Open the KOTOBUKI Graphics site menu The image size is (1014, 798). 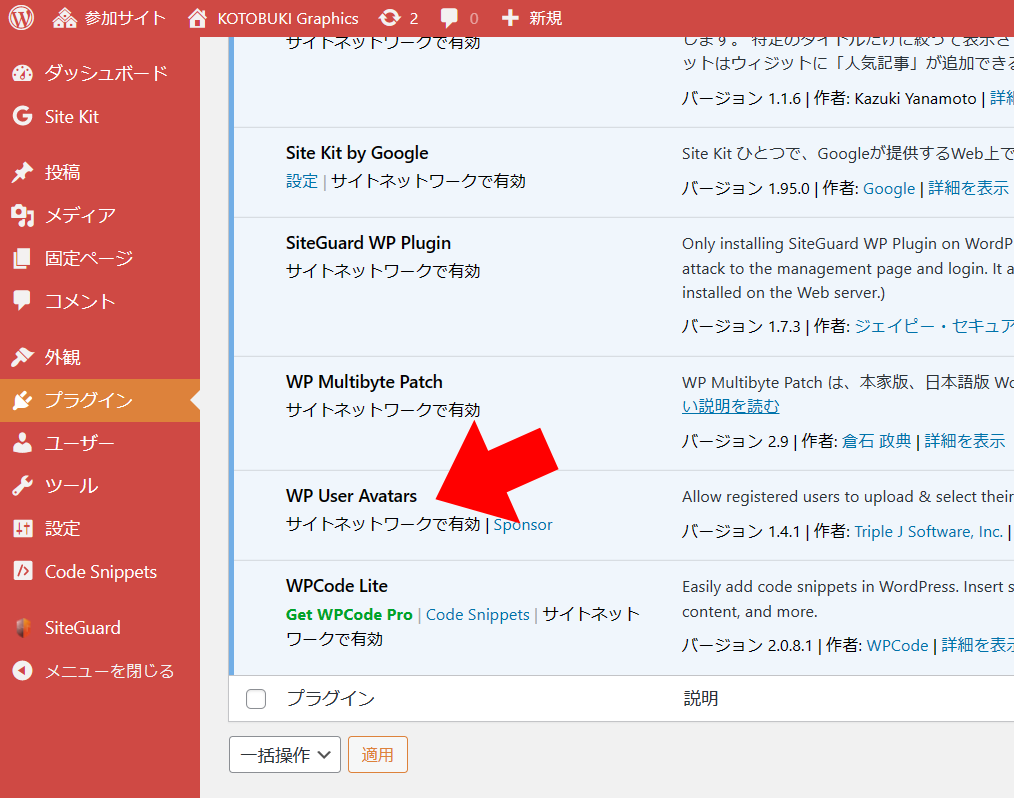pos(273,18)
